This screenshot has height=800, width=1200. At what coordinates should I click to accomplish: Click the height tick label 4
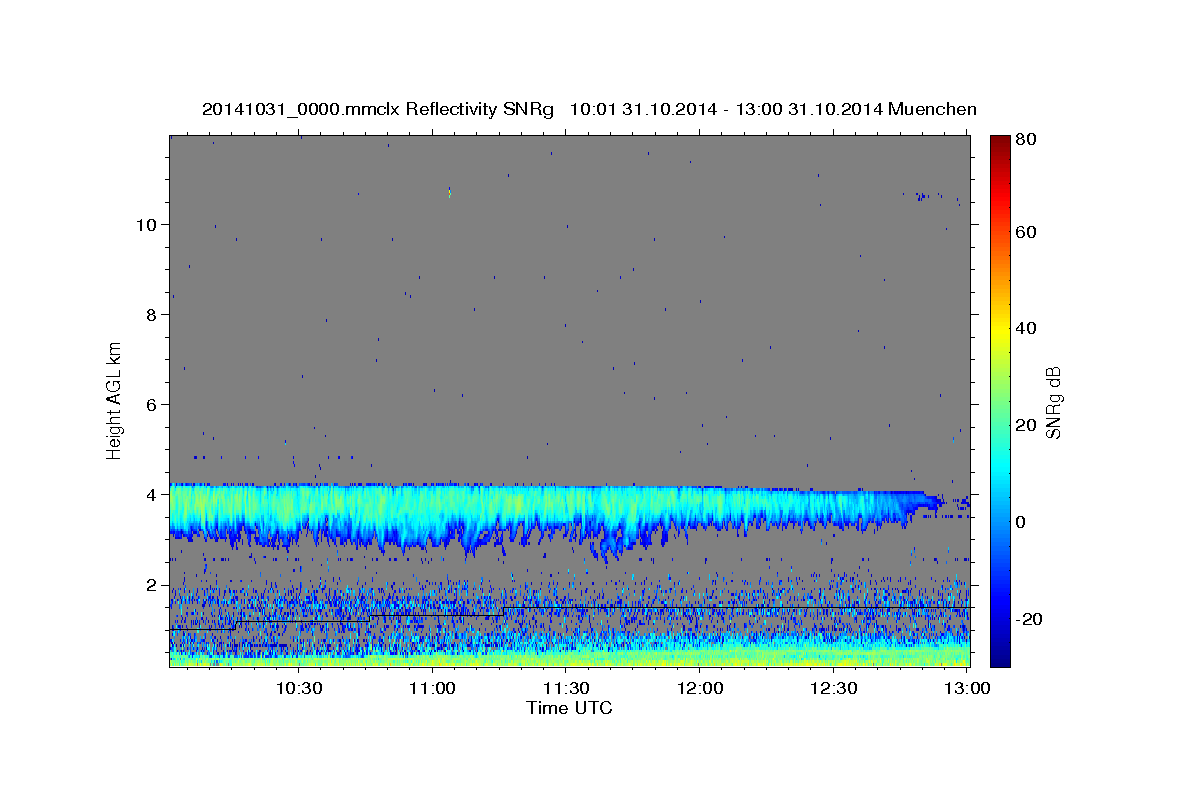pos(150,495)
